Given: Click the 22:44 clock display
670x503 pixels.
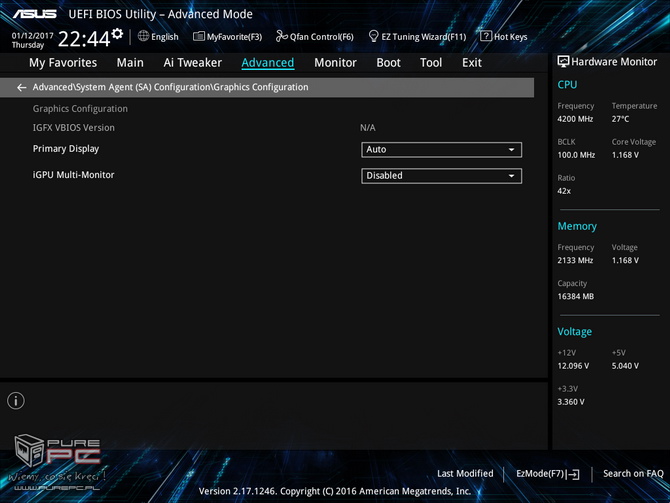Looking at the screenshot, I should click(x=84, y=39).
